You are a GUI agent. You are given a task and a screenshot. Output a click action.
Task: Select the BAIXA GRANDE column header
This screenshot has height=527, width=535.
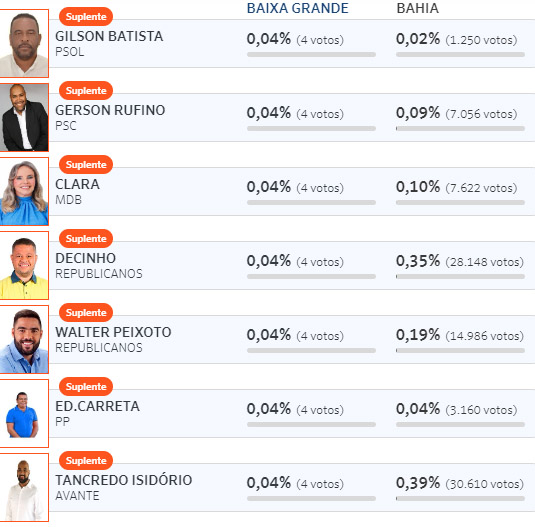click(298, 8)
